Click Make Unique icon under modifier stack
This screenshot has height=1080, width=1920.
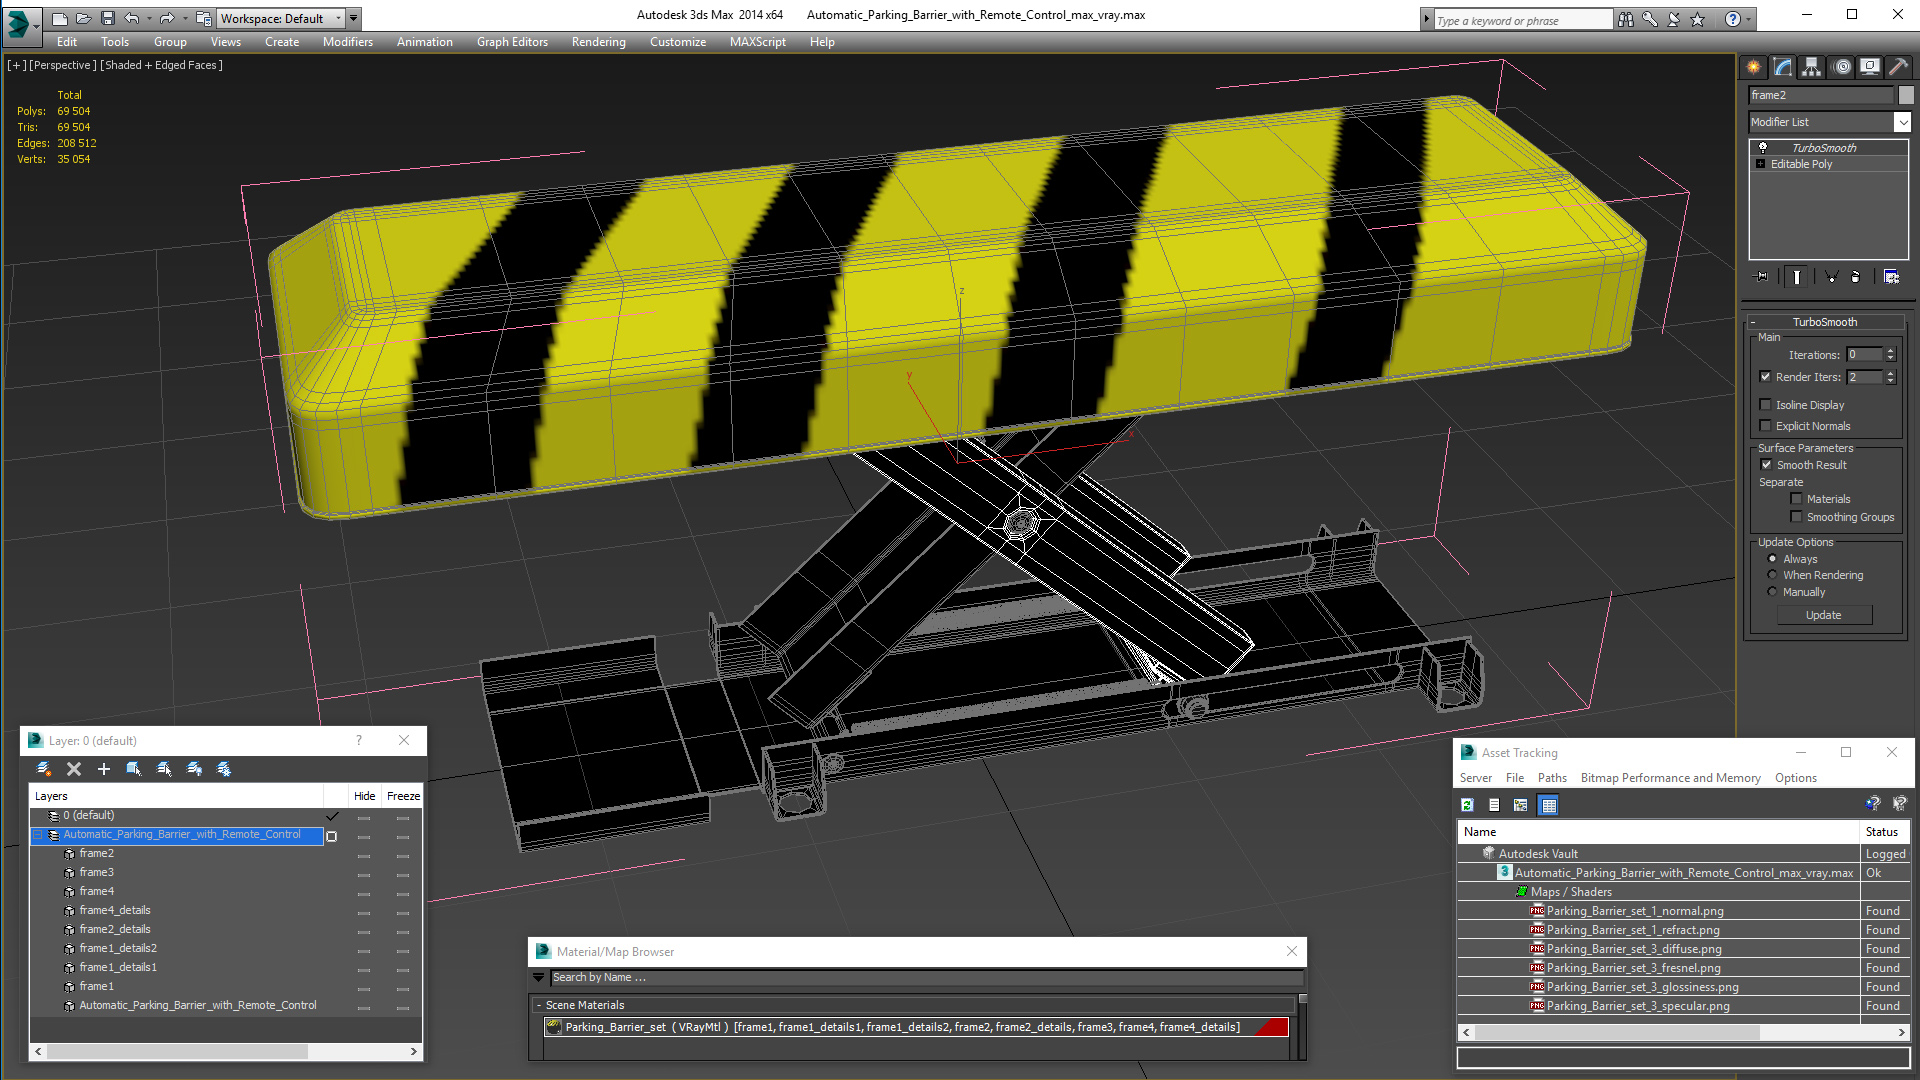(1832, 277)
